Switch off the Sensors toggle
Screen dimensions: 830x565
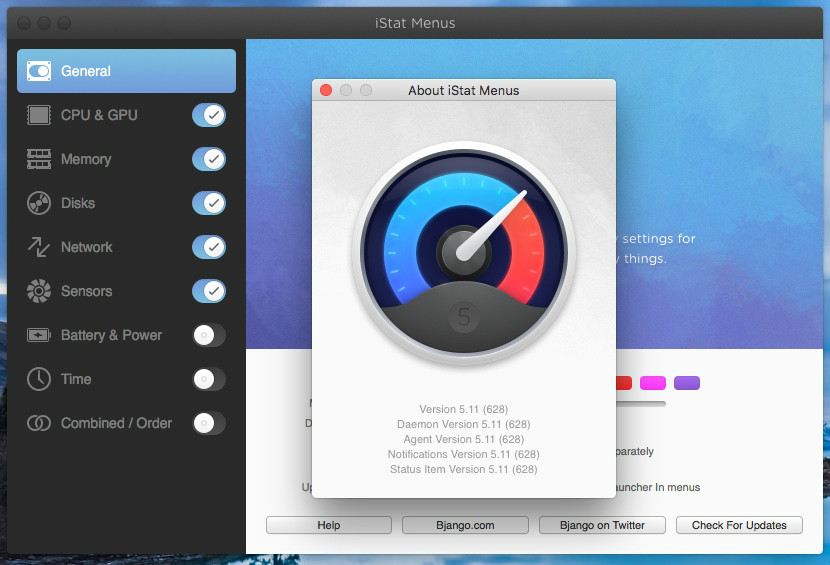tap(209, 291)
